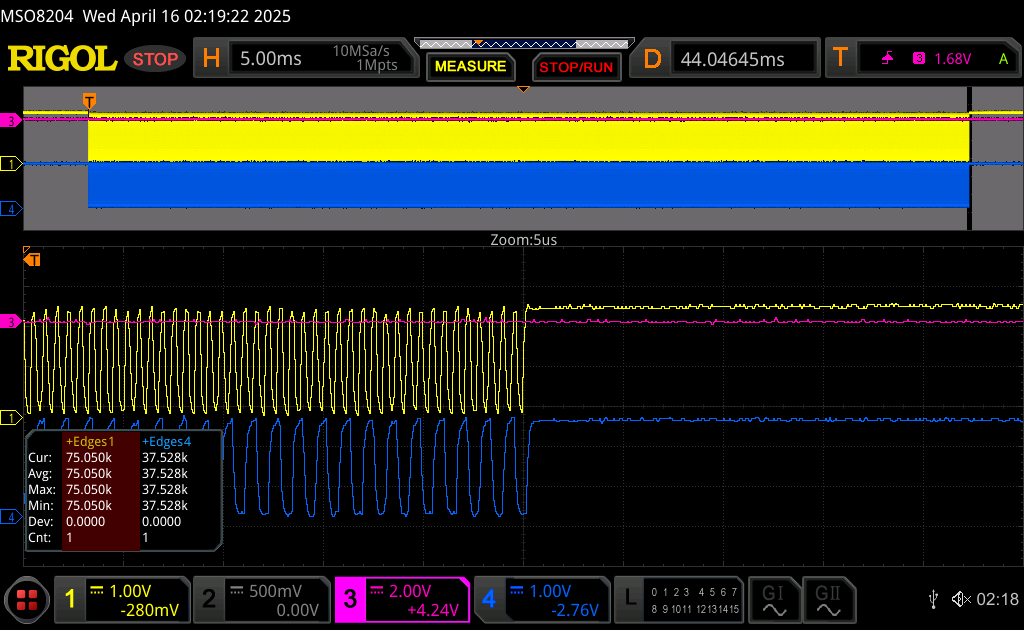Screen dimensions: 1024x630
Task: Open the horizontal timebase 5.00ms settings
Action: click(305, 59)
